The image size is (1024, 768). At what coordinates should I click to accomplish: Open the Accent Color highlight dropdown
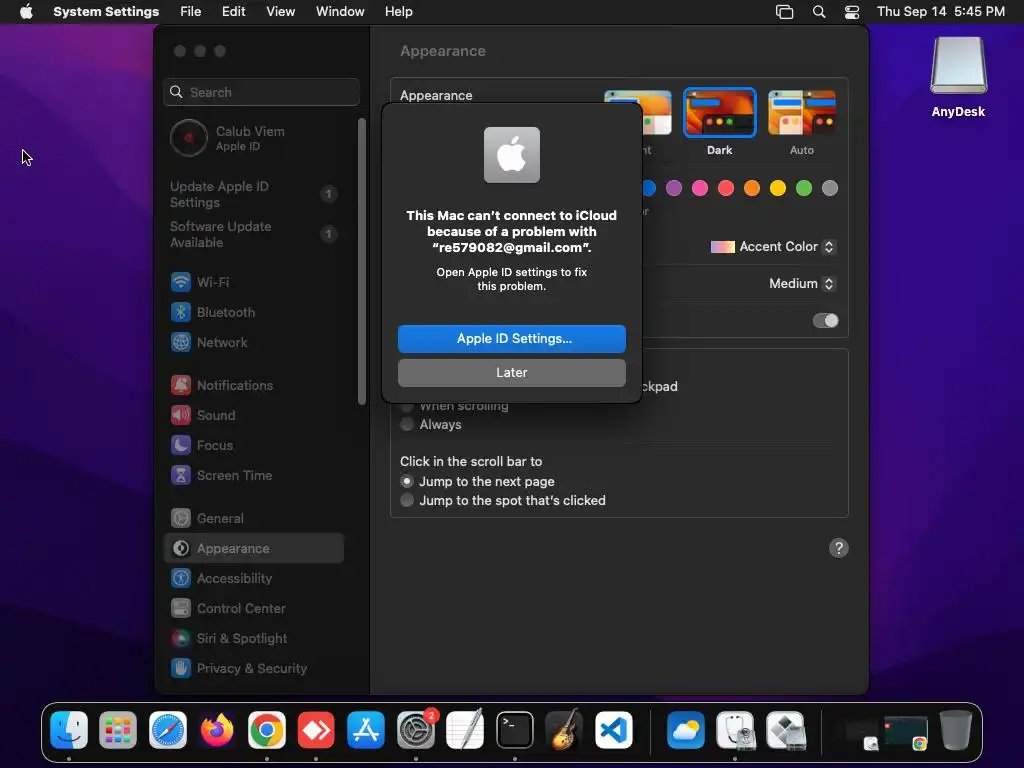[x=773, y=247]
